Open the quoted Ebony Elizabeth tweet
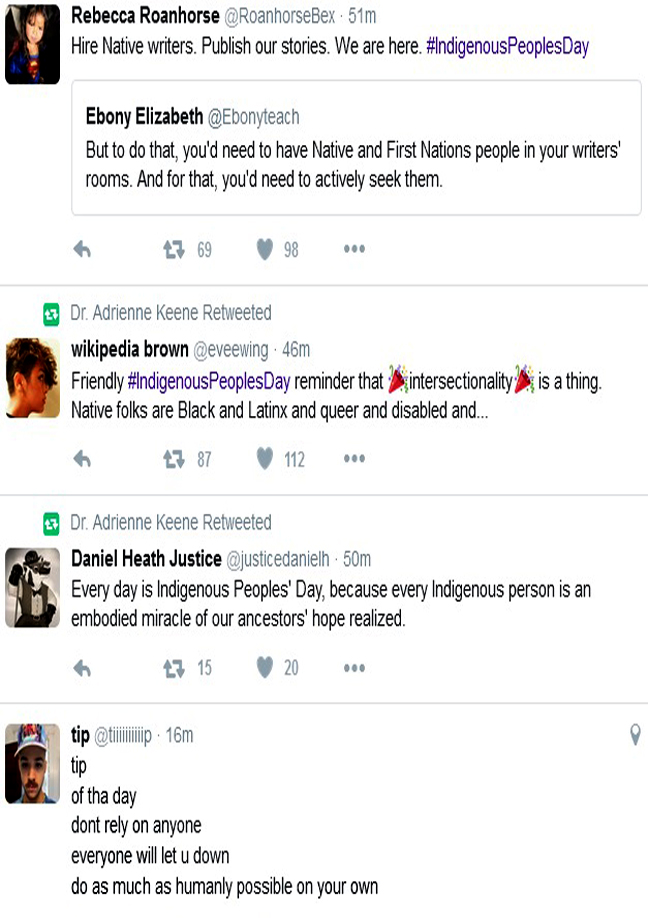648x918 pixels. point(356,148)
